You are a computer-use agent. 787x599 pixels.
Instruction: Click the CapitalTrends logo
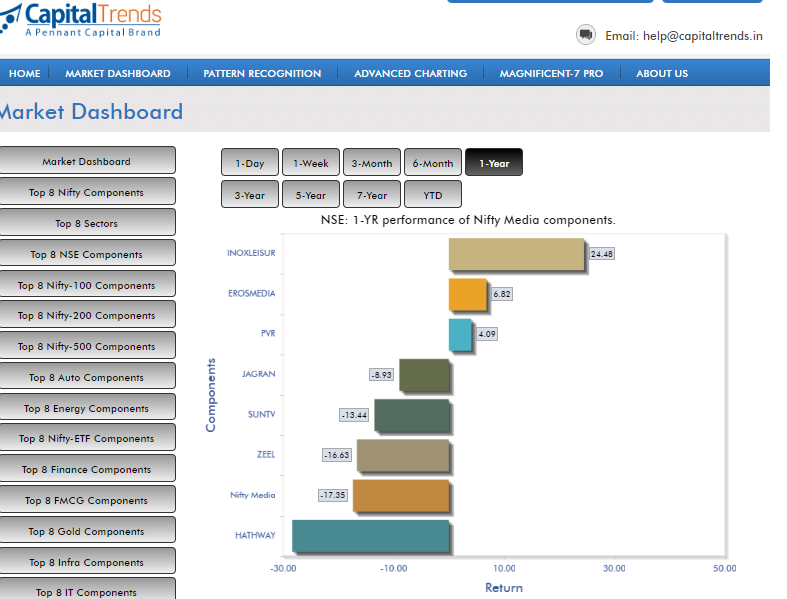[x=81, y=20]
